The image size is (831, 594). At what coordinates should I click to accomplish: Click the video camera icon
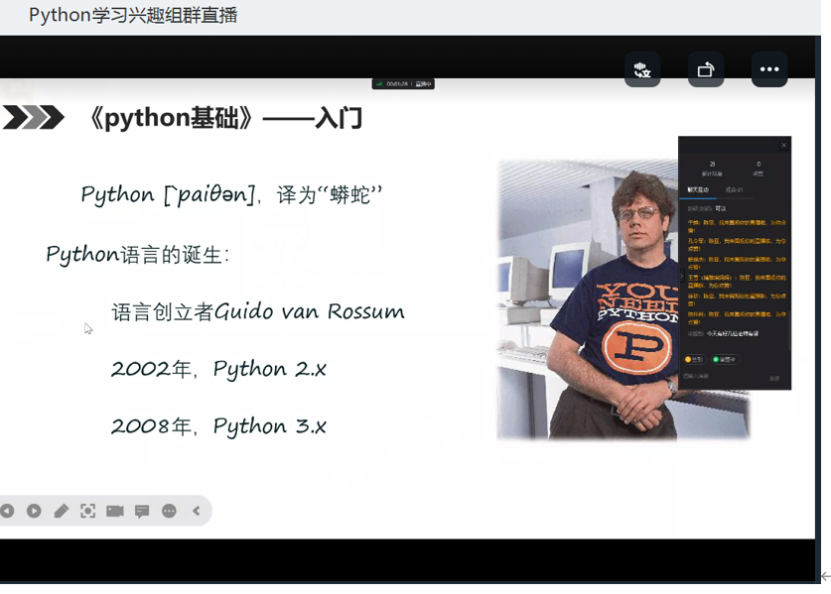point(115,511)
